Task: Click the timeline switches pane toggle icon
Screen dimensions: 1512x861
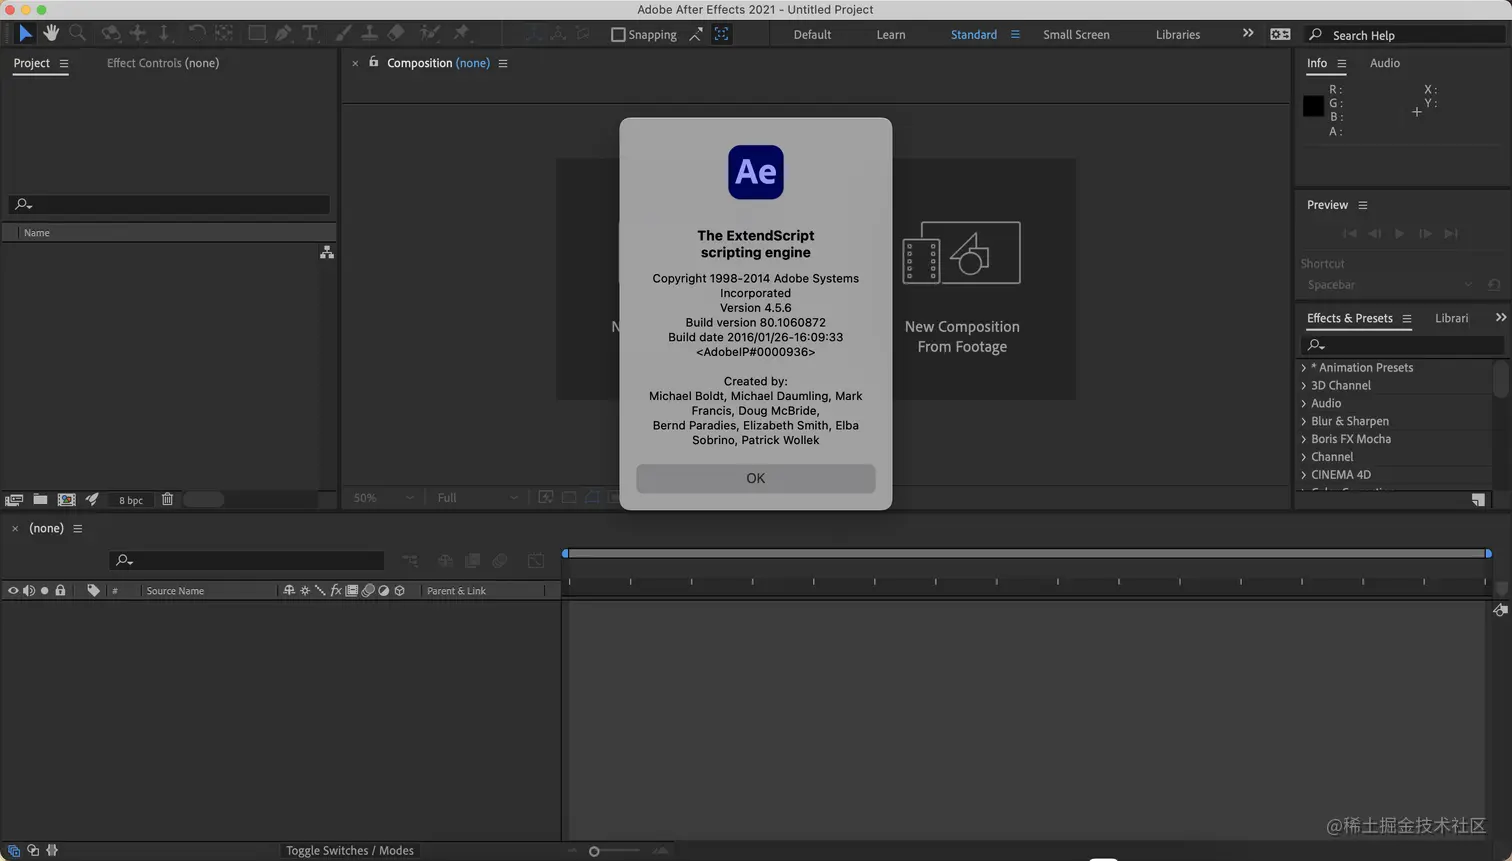Action: [x=14, y=850]
